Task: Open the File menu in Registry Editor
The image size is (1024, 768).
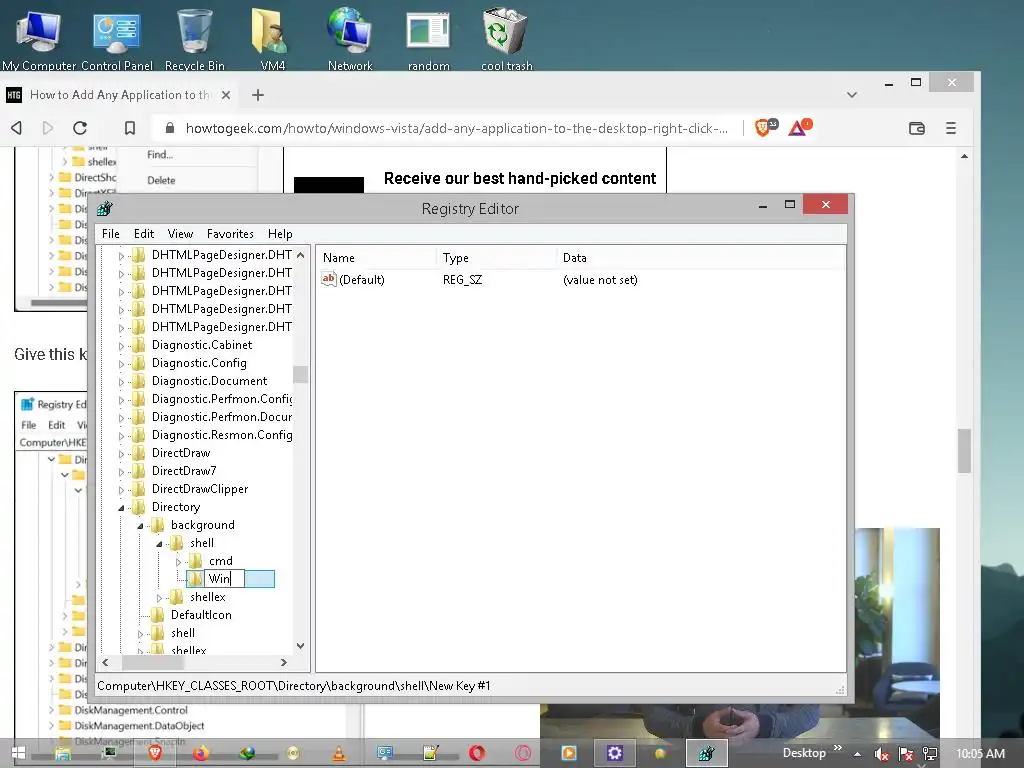Action: point(110,234)
